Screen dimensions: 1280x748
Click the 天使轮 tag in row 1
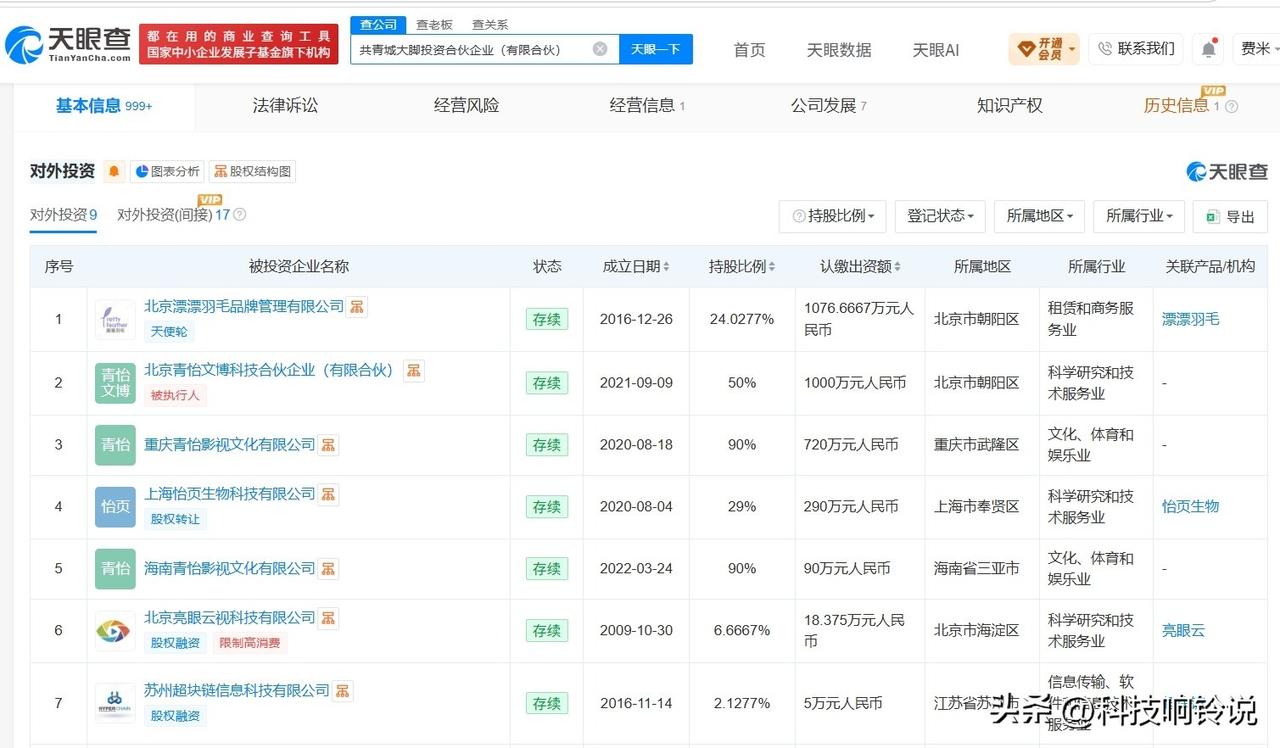click(169, 331)
